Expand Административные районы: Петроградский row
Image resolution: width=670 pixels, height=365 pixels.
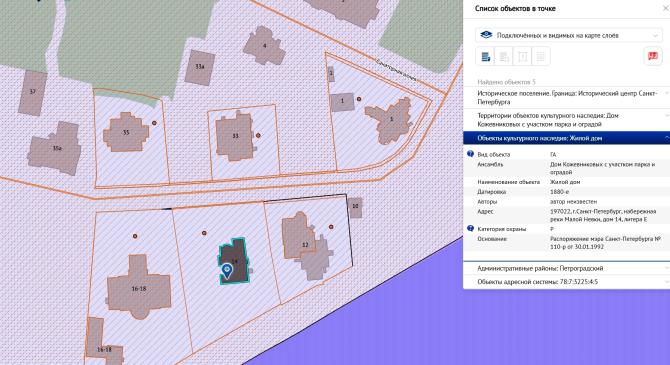567,268
